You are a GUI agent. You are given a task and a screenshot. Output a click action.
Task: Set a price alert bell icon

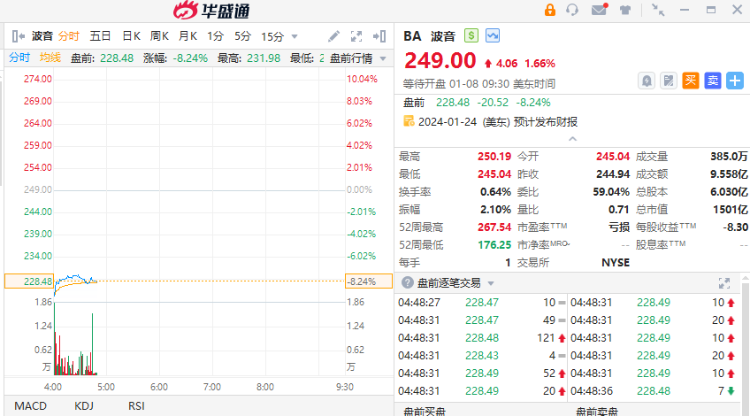point(646,81)
